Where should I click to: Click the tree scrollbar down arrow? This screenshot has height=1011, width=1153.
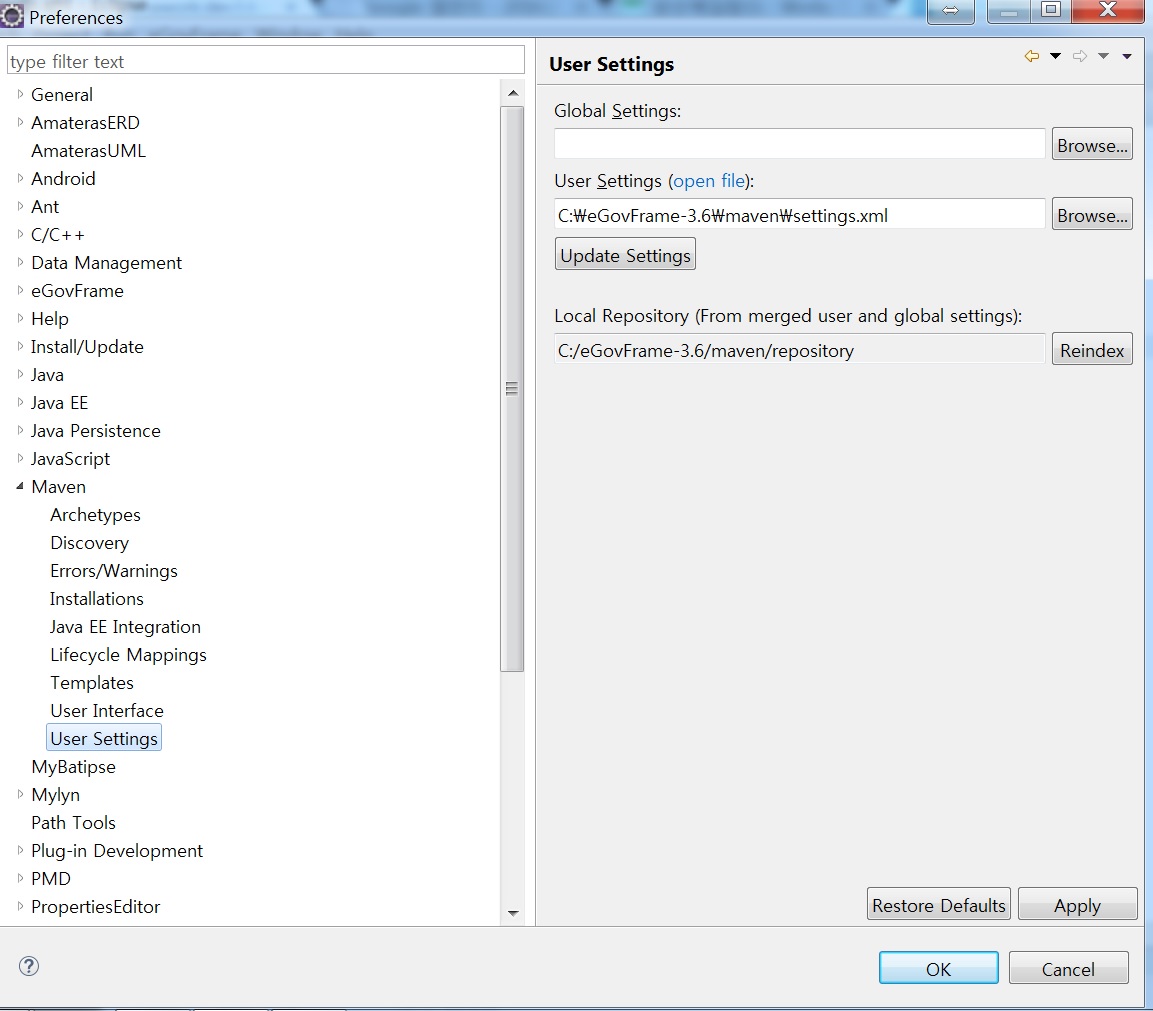coord(513,912)
